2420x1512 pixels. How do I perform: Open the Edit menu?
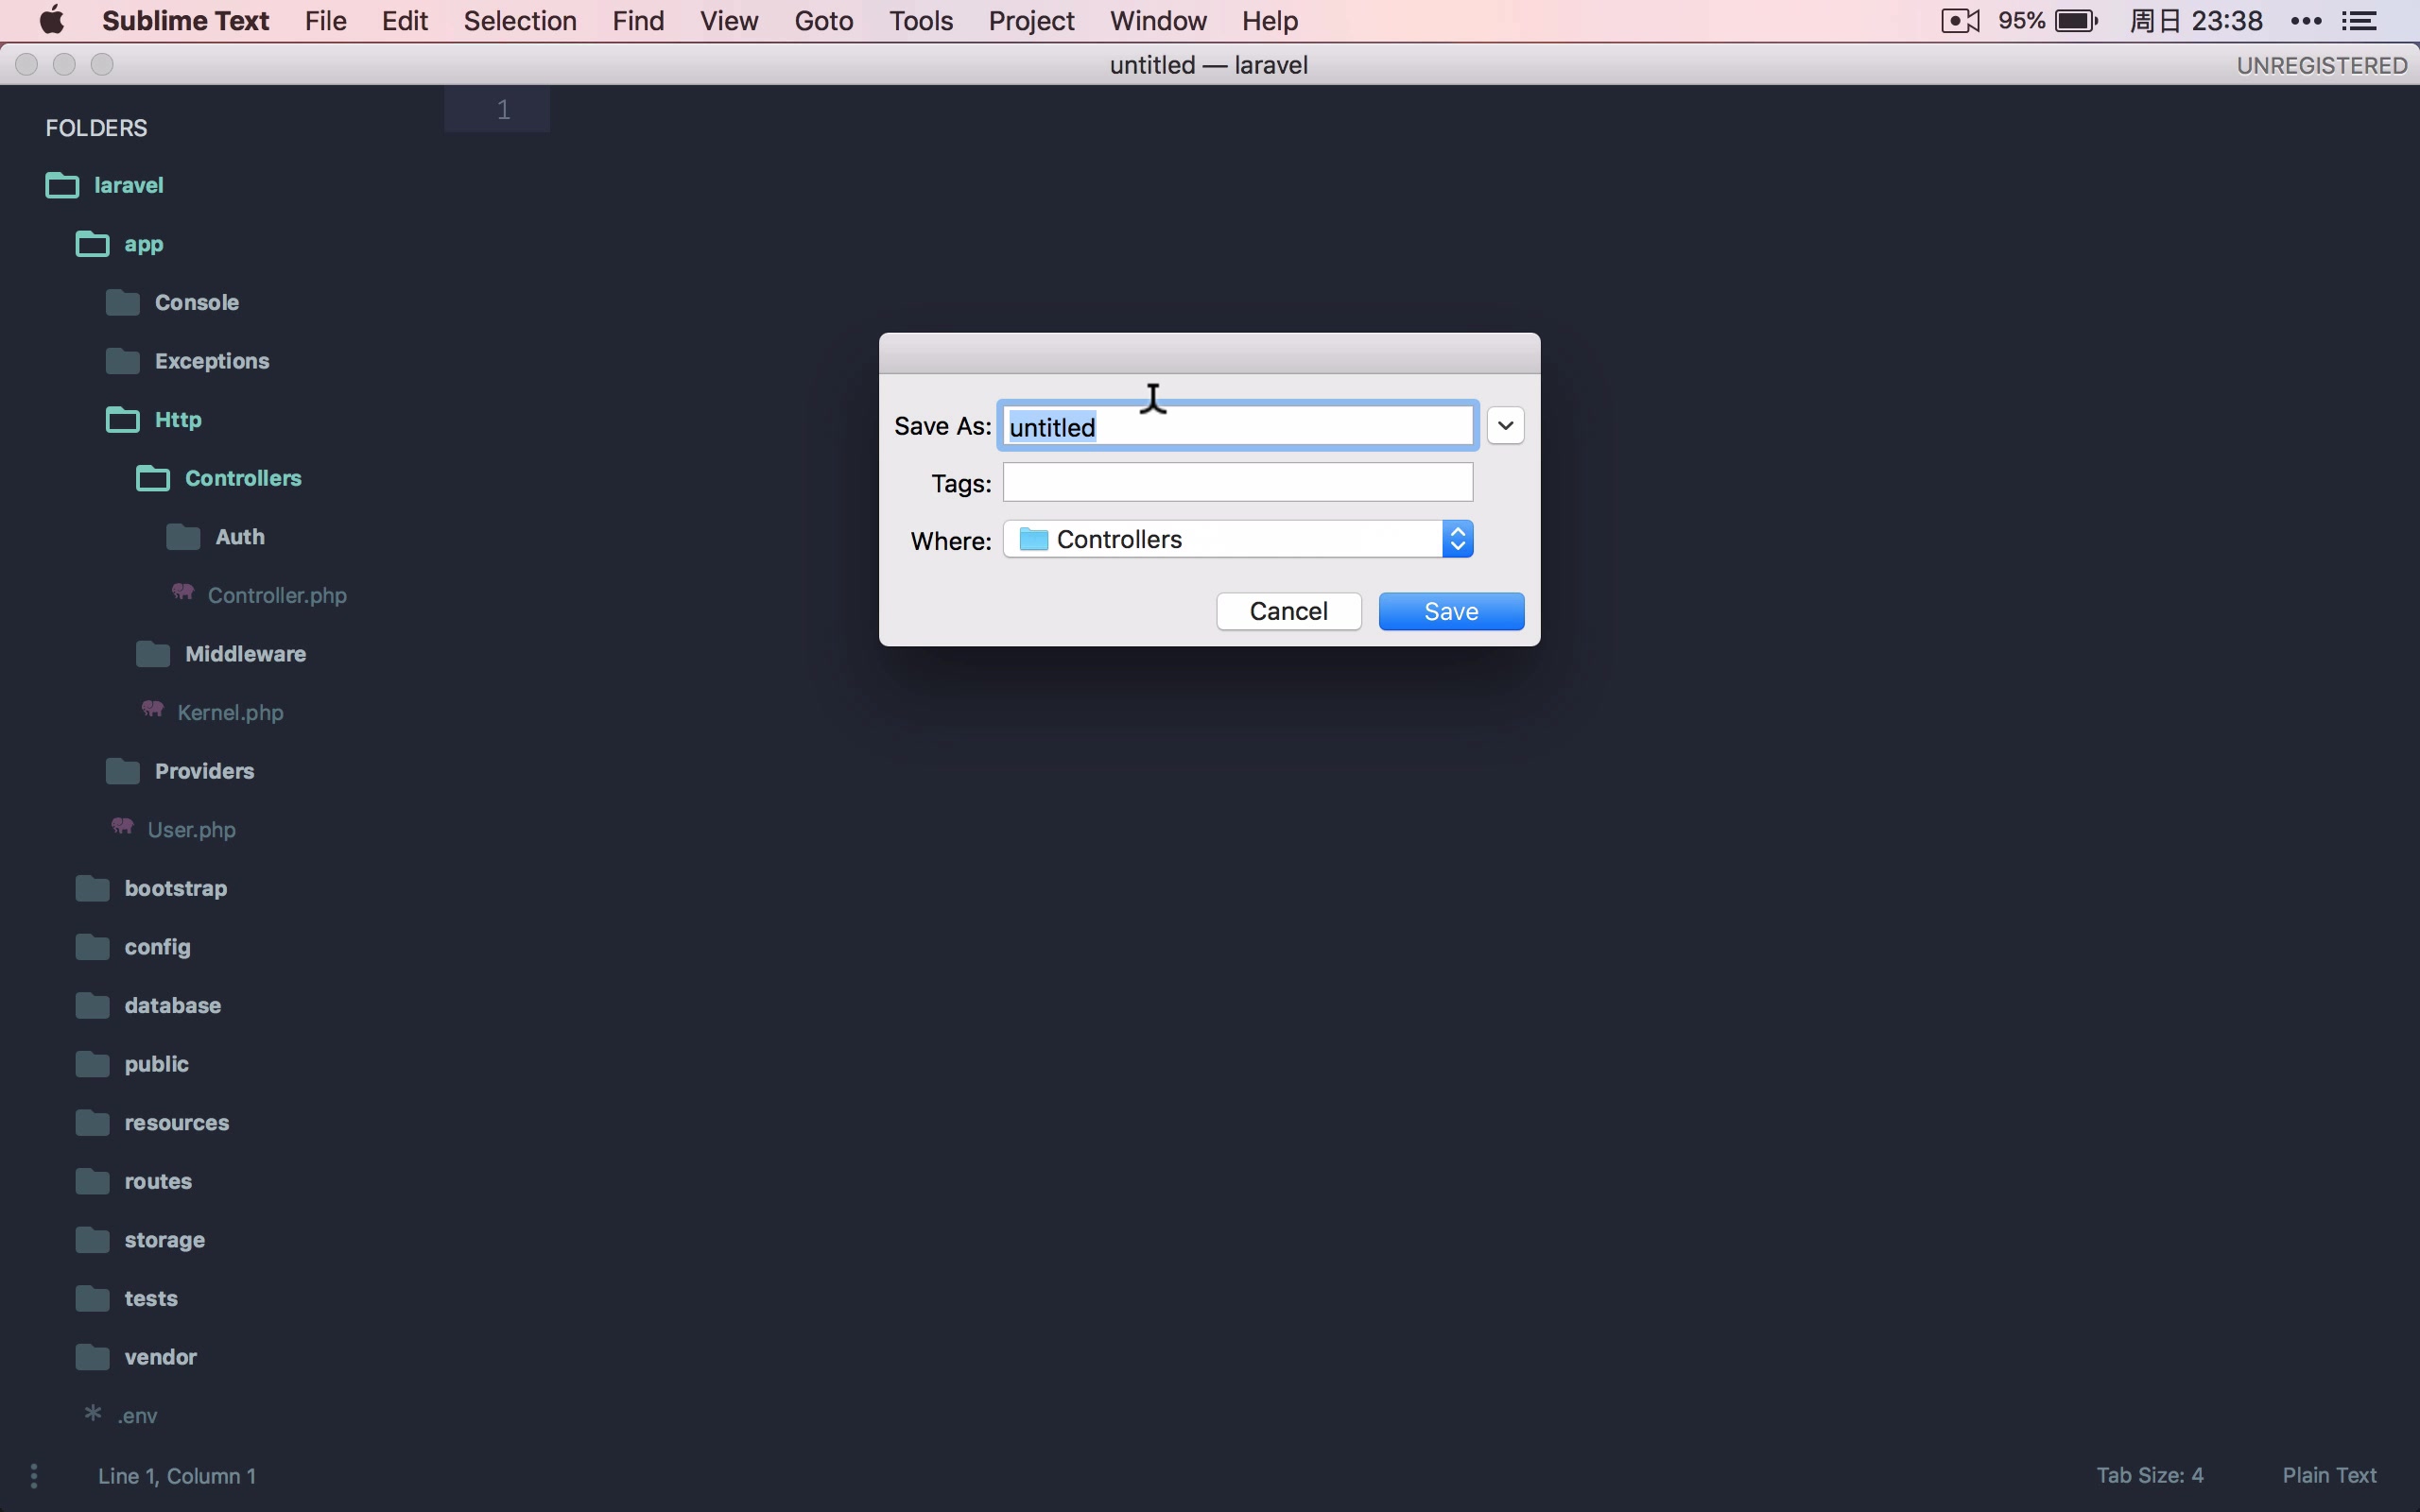coord(405,21)
